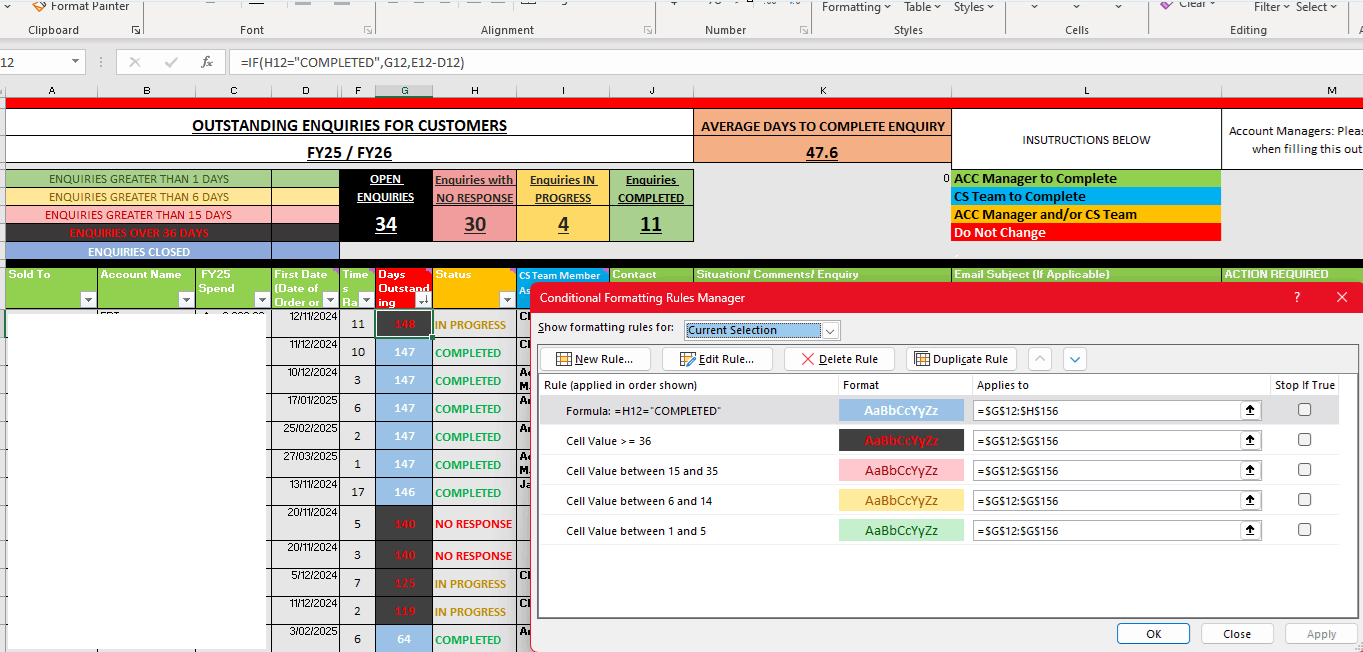Image resolution: width=1363 pixels, height=652 pixels.
Task: Open the First Date column filter dropdown
Action: point(329,300)
